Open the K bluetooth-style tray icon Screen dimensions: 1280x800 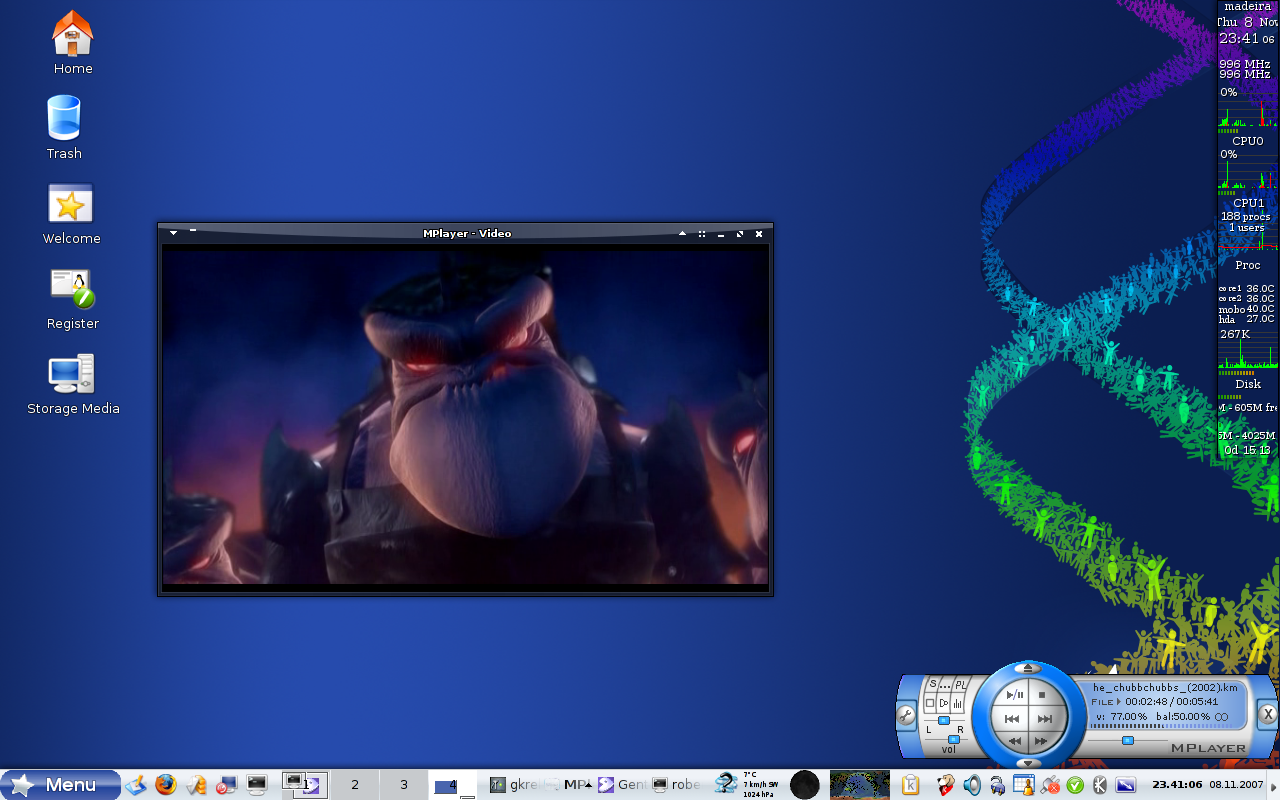(x=1102, y=785)
